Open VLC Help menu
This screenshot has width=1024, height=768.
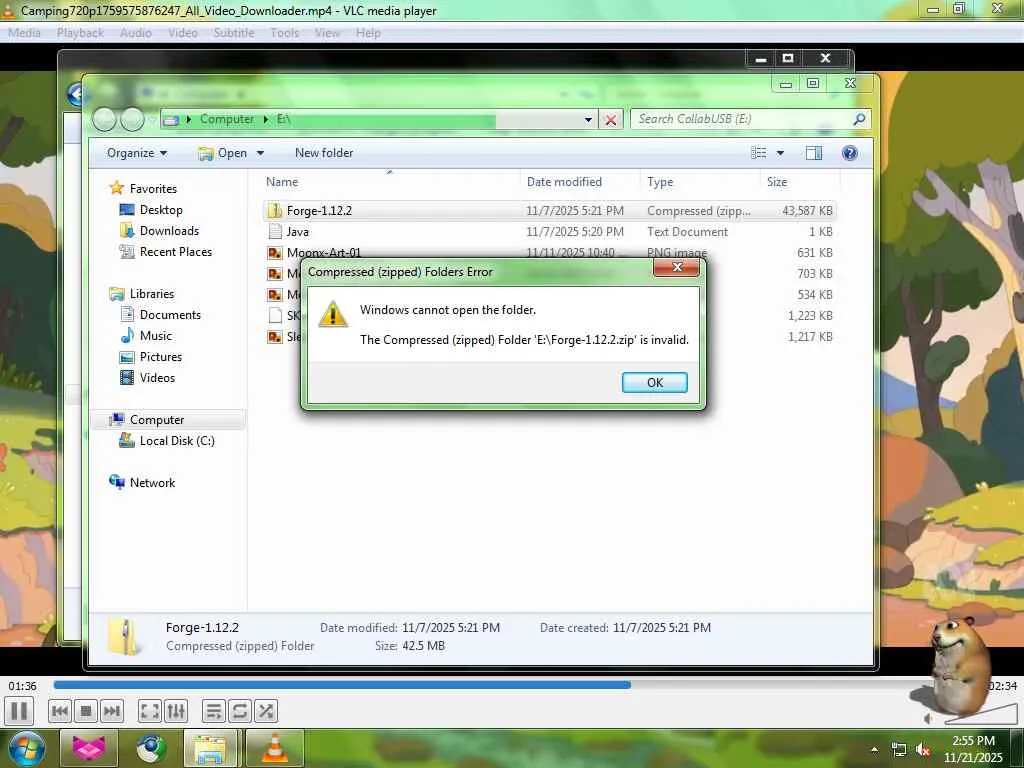368,33
